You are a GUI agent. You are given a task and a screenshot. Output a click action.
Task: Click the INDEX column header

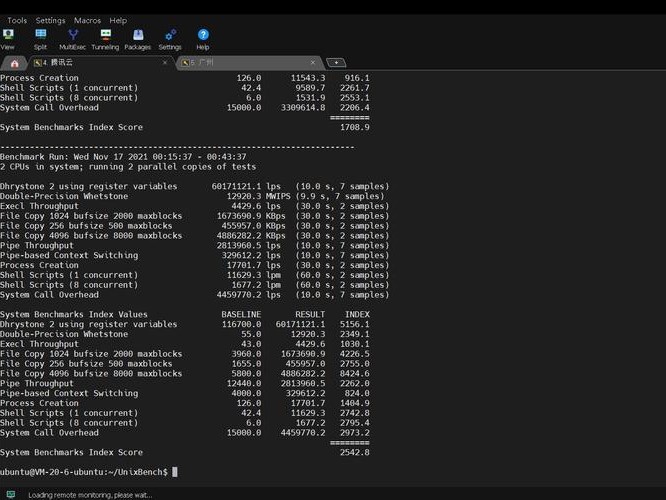357,314
